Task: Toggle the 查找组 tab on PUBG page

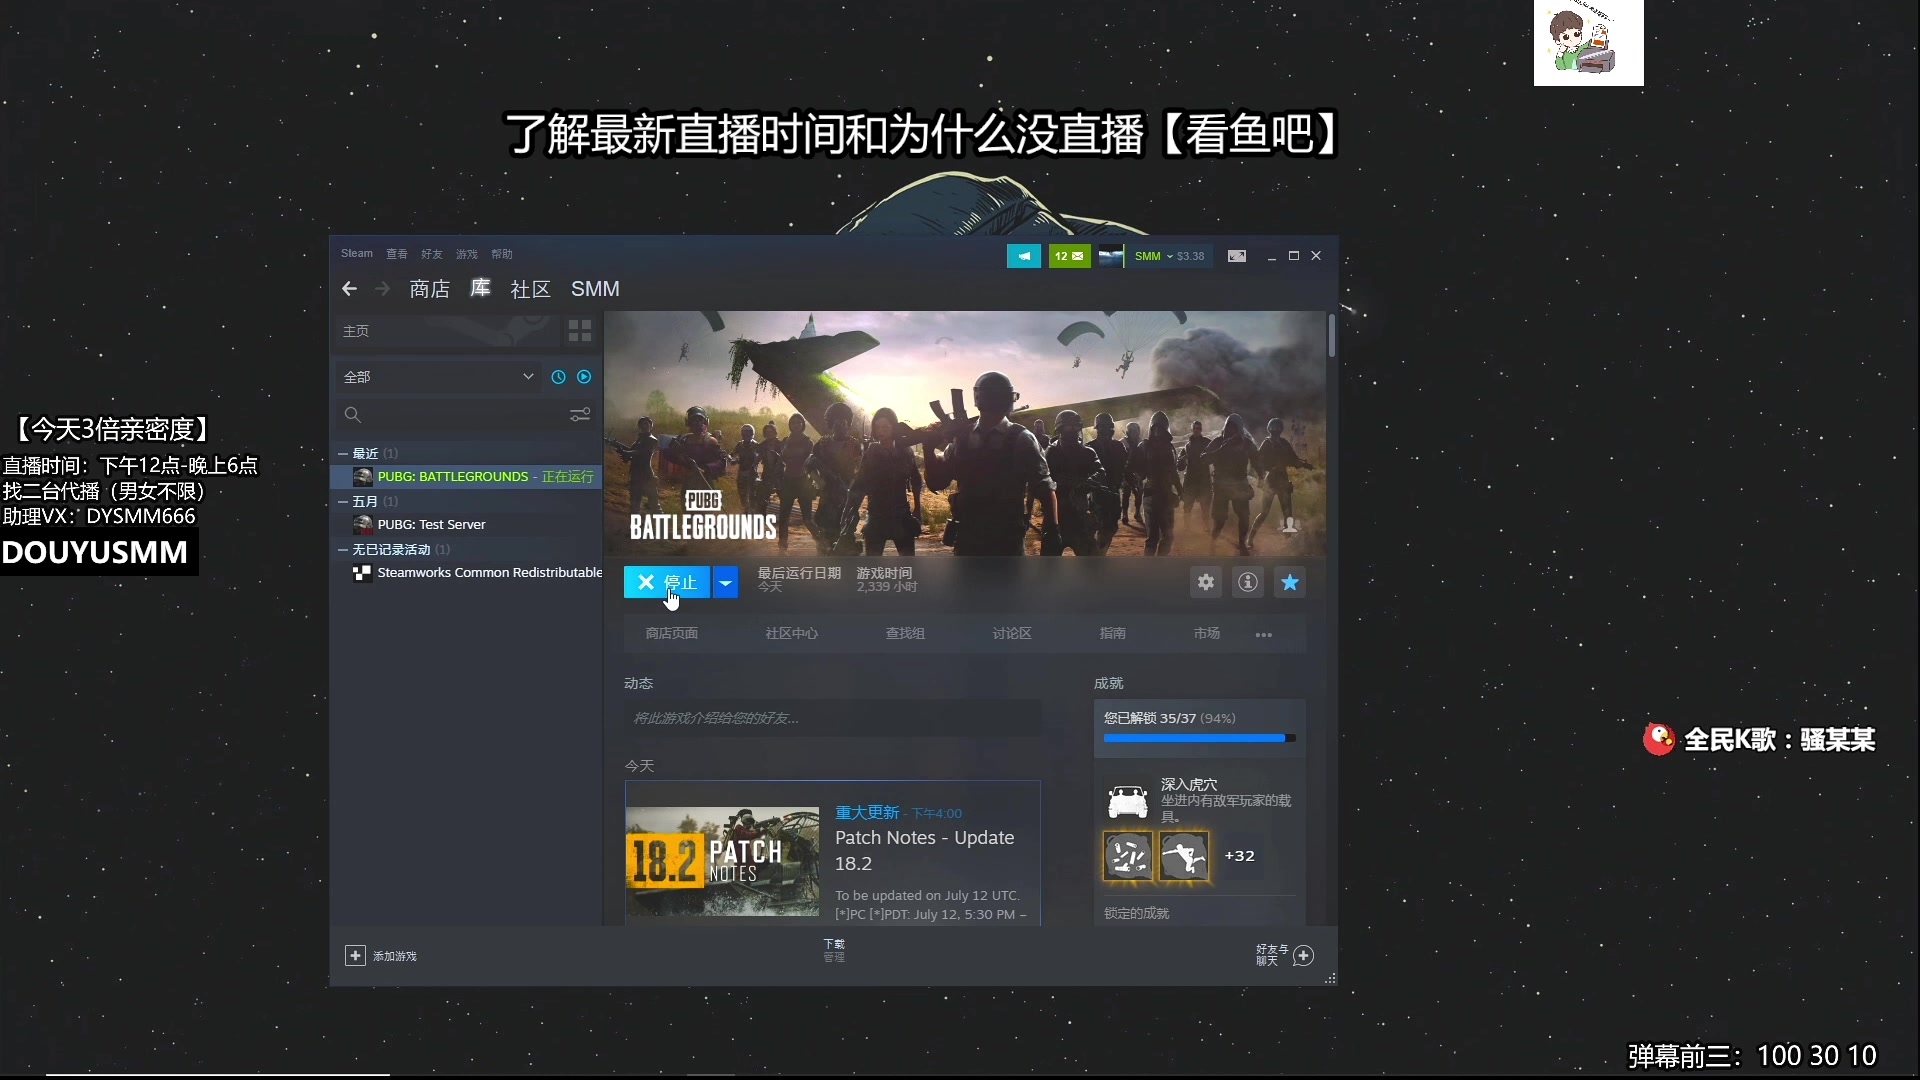Action: [905, 633]
